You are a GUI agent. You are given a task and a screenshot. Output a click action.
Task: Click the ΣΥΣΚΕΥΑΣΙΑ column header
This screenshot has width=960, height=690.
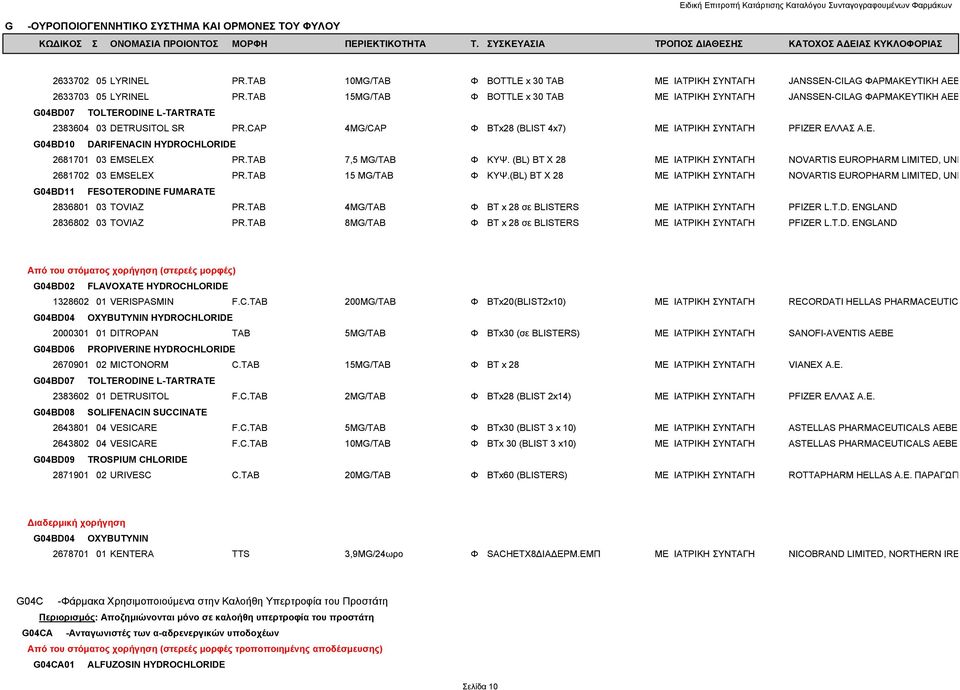[516, 44]
